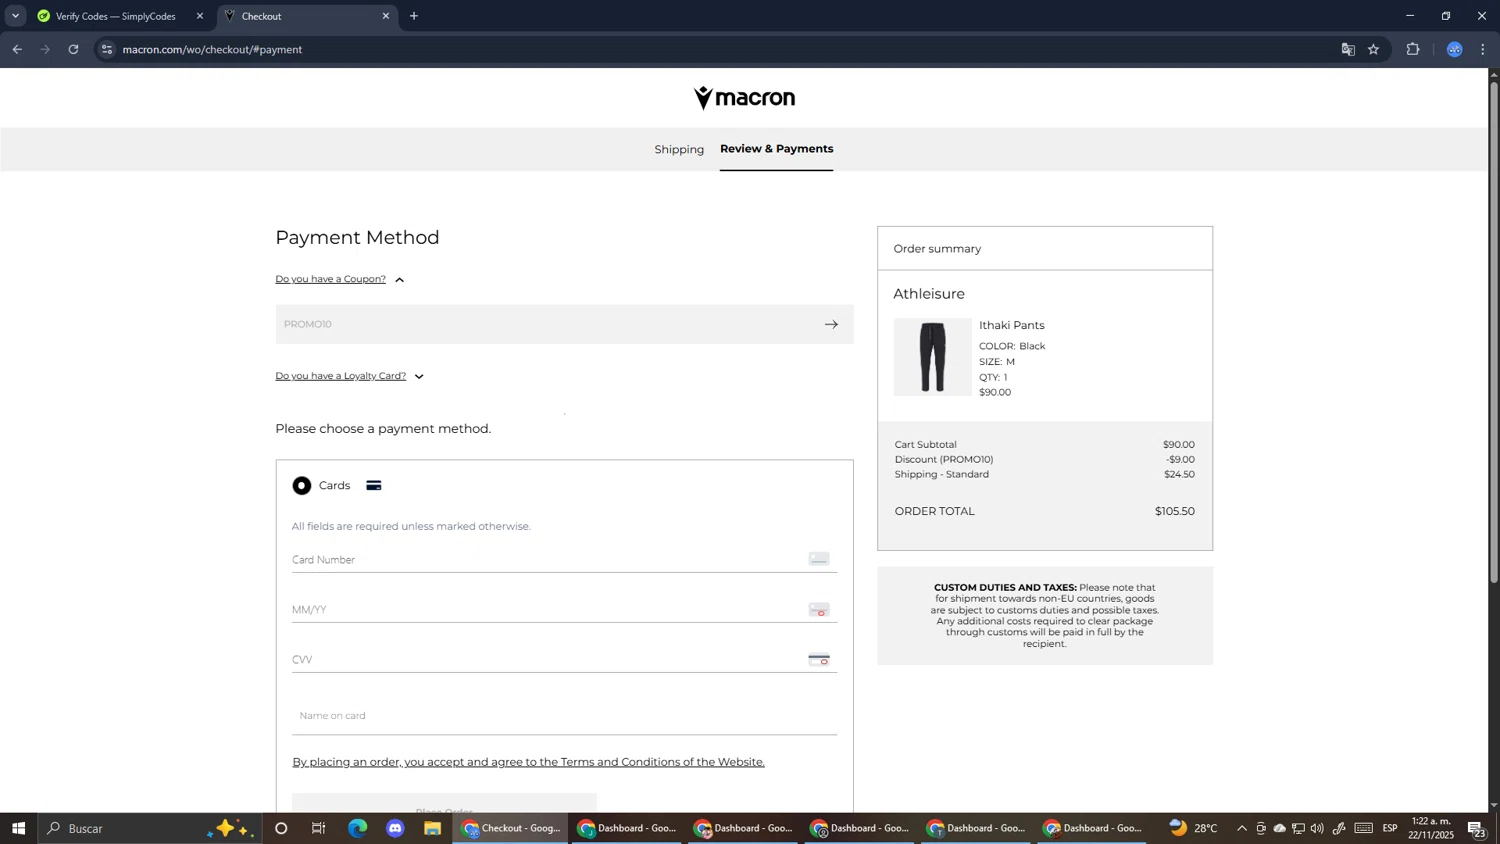Expand the loyalty card chevron
This screenshot has height=844, width=1500.
coord(420,377)
